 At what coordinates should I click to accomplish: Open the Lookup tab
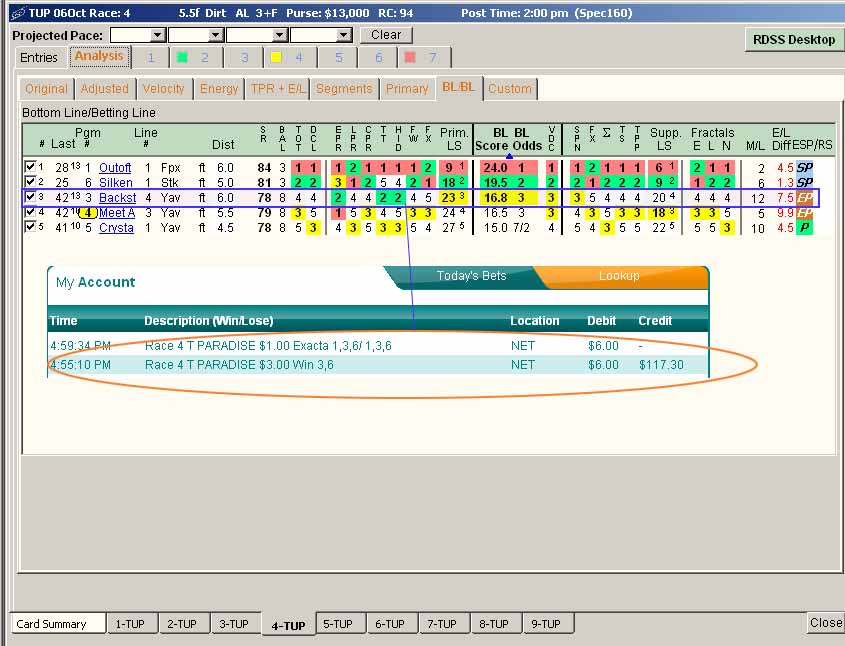tap(619, 276)
